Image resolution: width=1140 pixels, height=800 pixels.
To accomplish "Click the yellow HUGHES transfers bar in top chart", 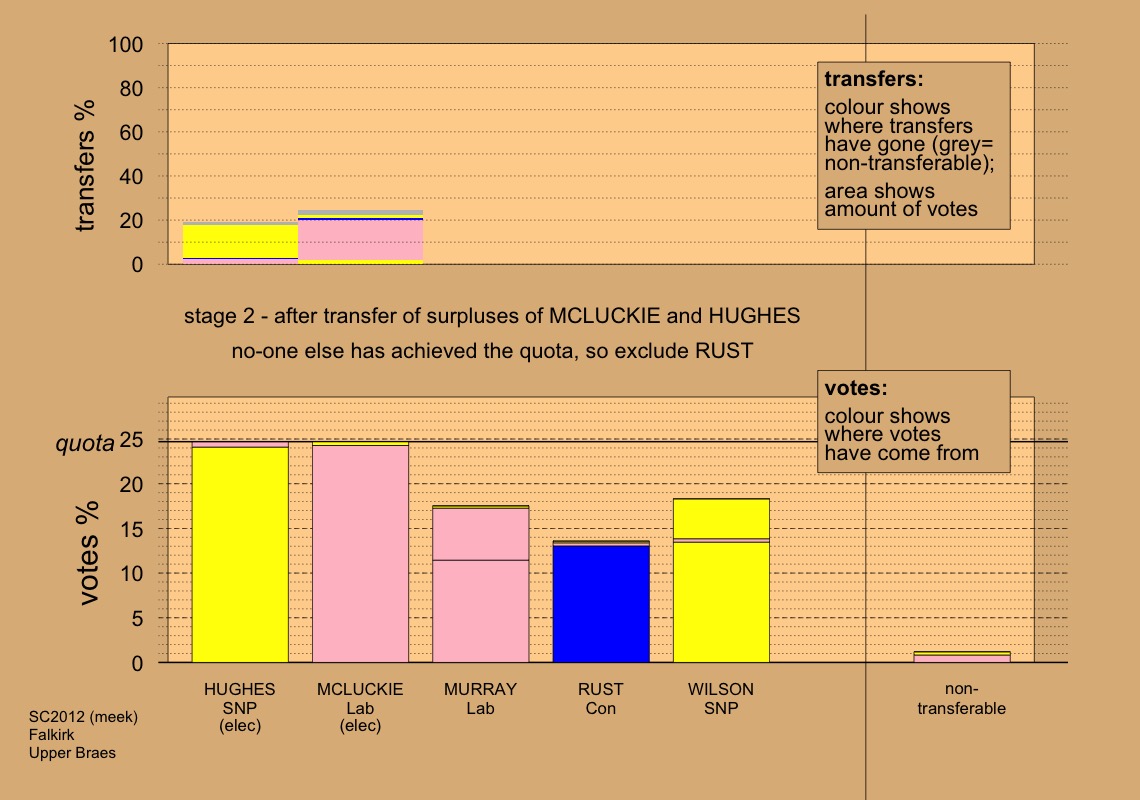I will pyautogui.click(x=240, y=241).
